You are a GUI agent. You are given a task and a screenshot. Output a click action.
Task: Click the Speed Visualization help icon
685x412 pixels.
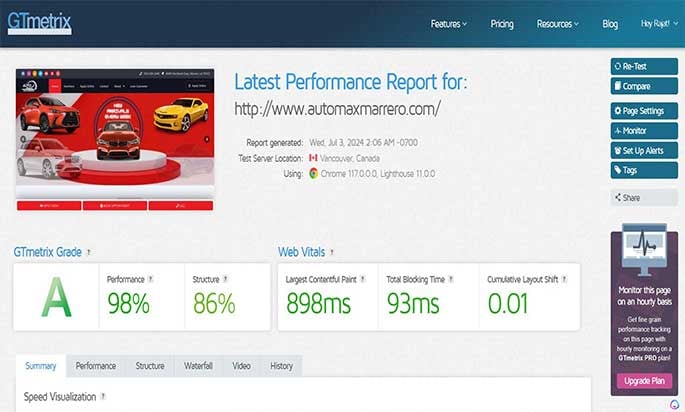103,396
